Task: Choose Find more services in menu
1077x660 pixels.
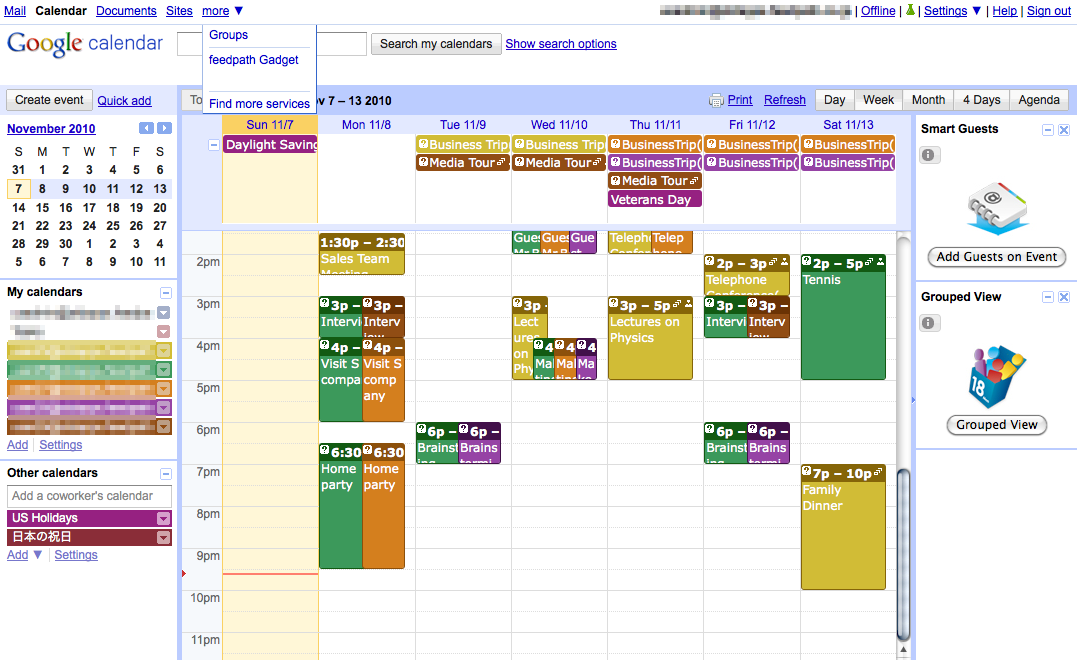Action: click(x=260, y=104)
